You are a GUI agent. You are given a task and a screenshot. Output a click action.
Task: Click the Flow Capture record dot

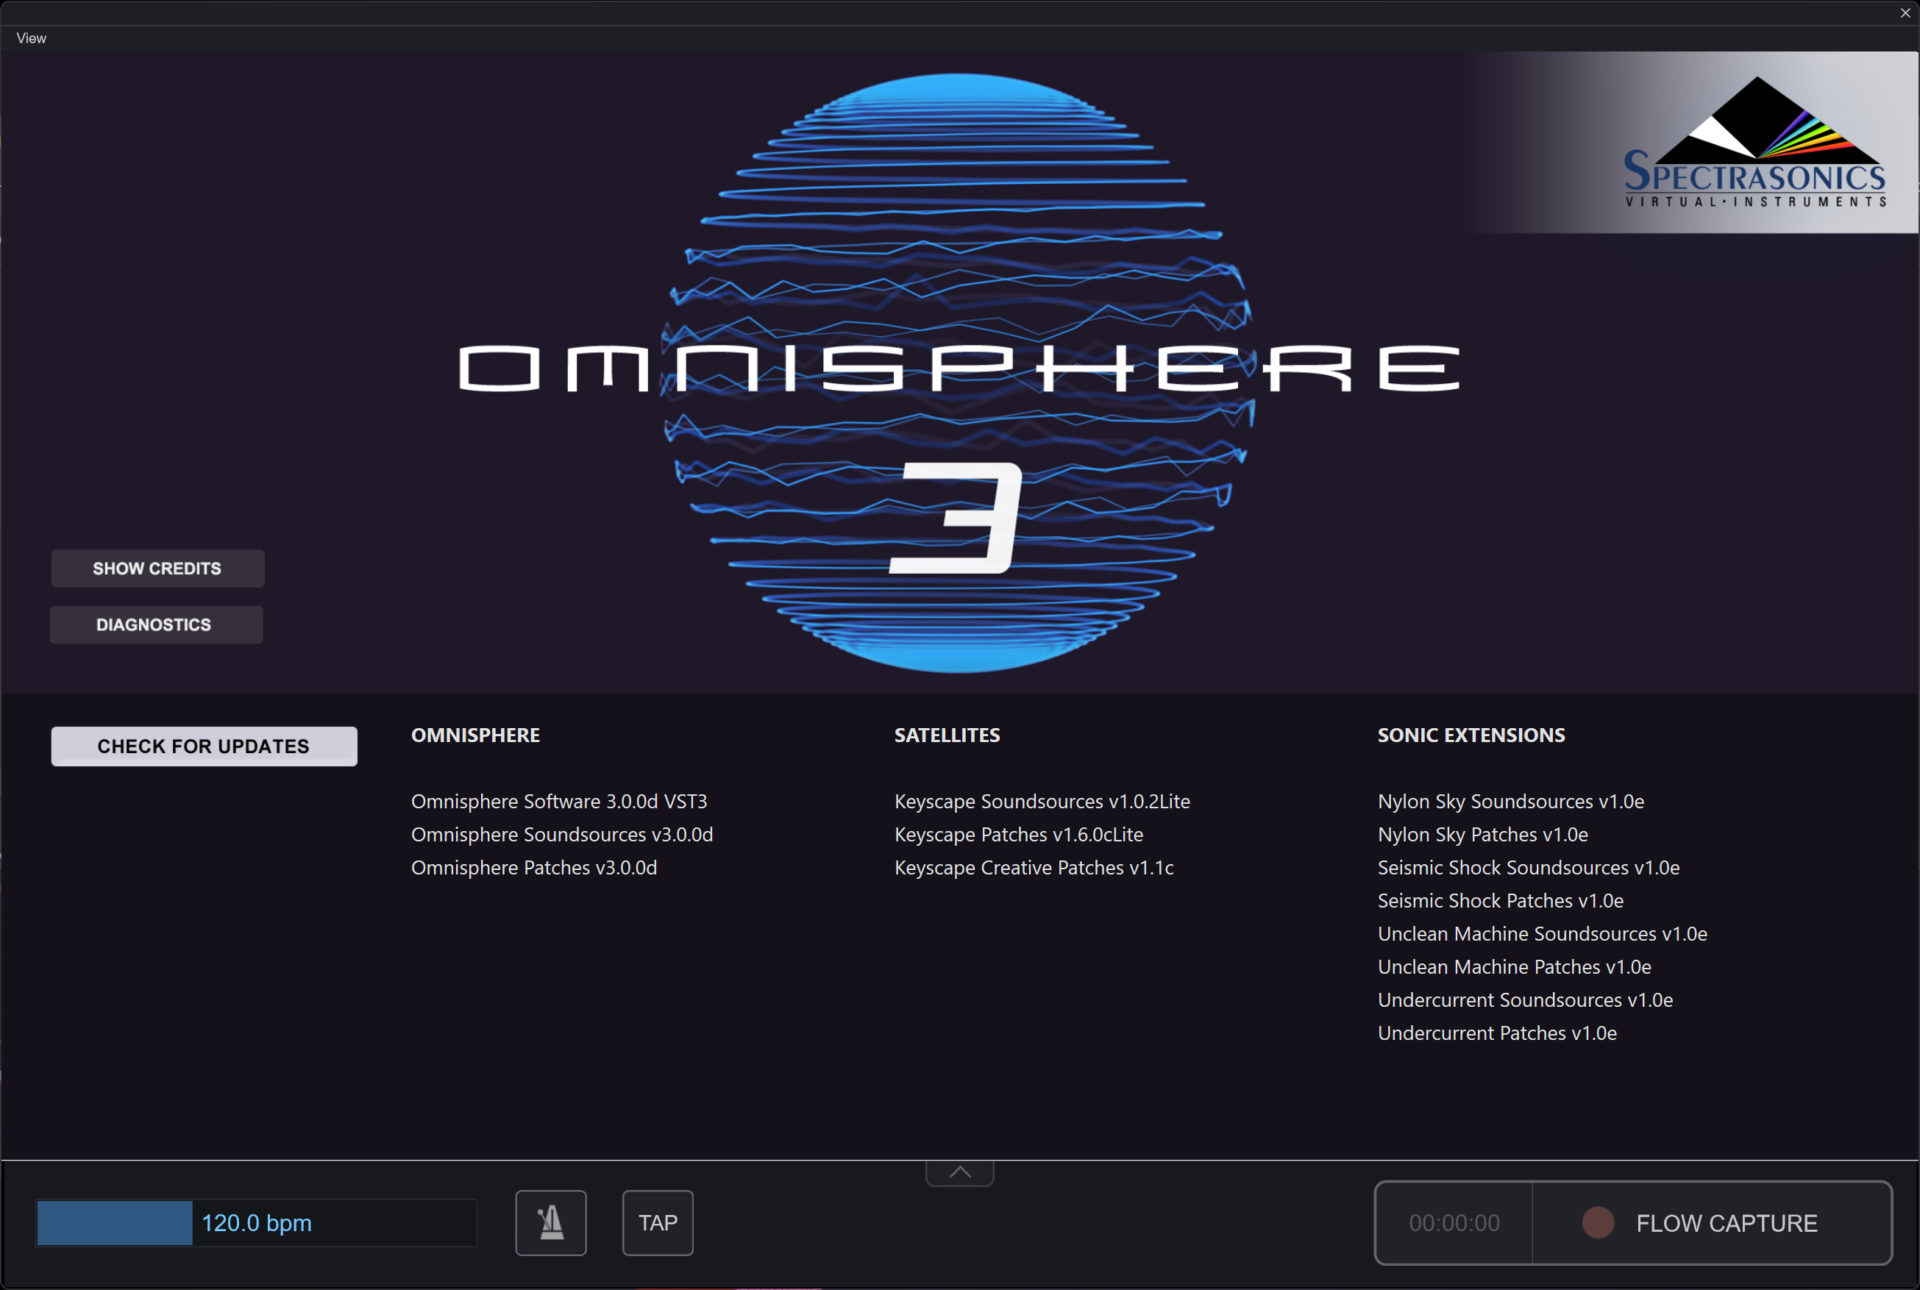tap(1597, 1222)
